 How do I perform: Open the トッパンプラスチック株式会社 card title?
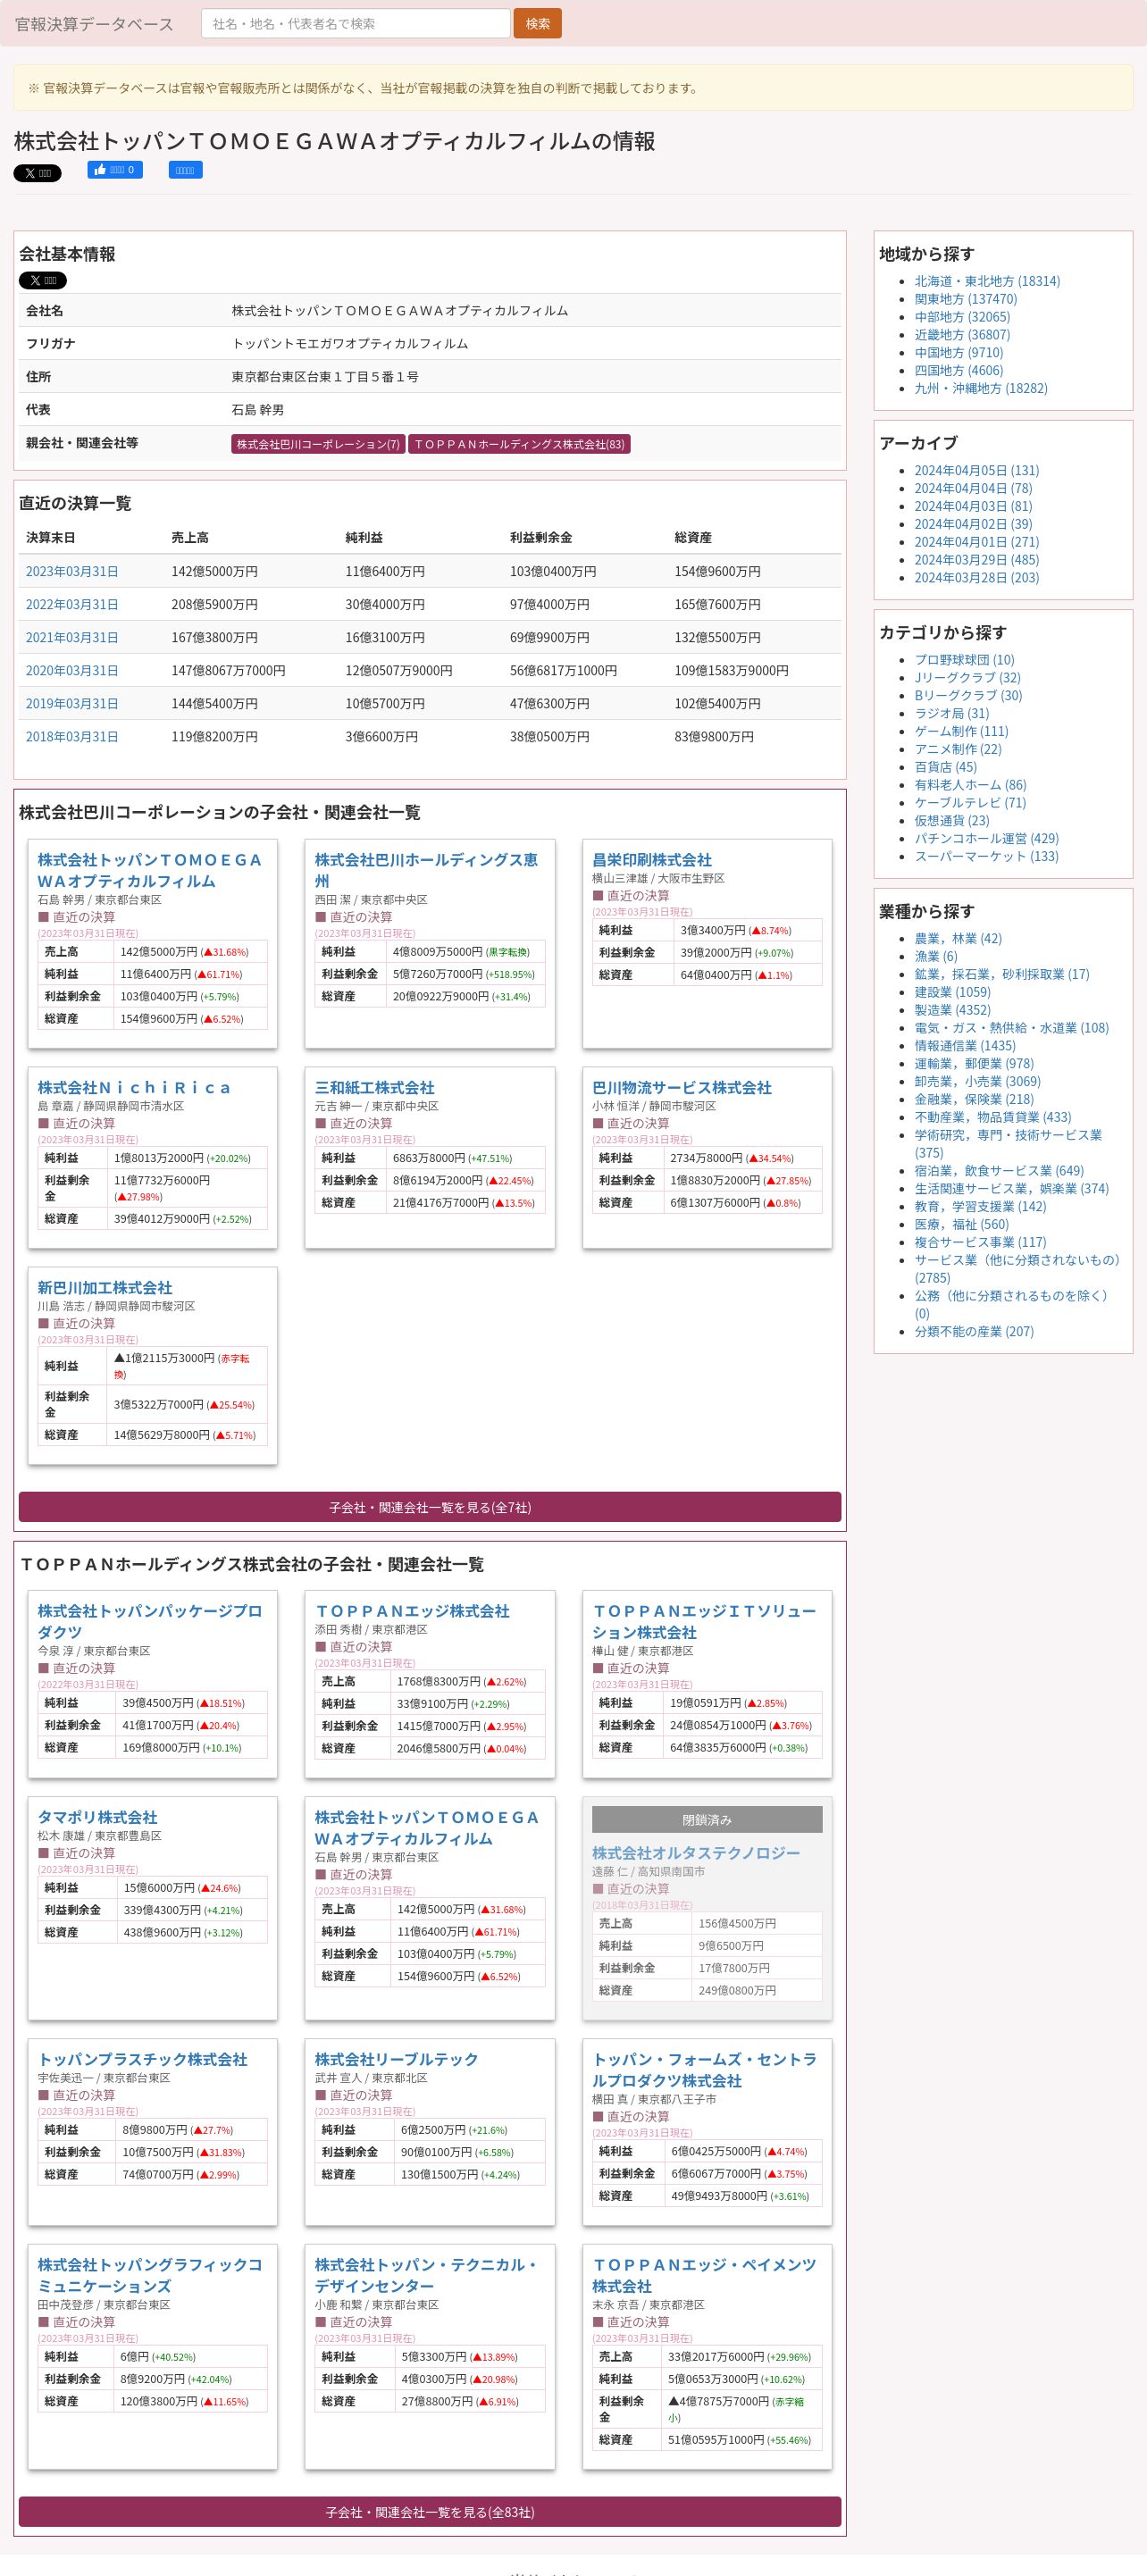pos(143,2059)
